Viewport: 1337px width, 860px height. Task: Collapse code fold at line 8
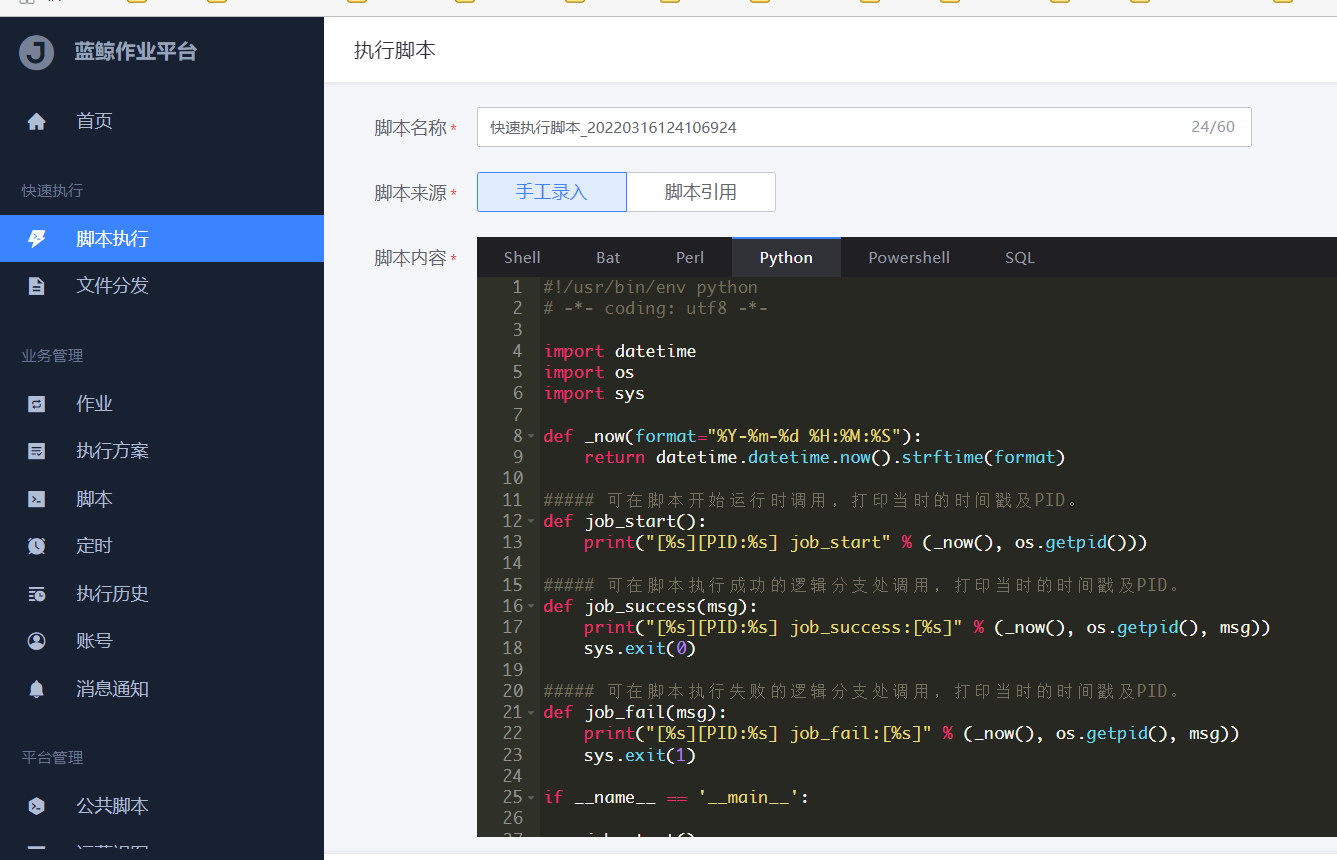532,436
